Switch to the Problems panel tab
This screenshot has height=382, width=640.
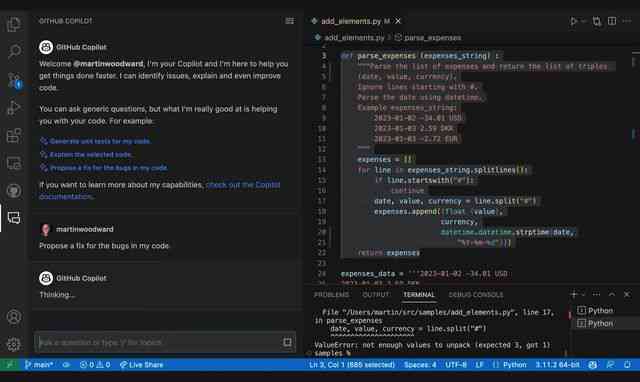pyautogui.click(x=331, y=295)
